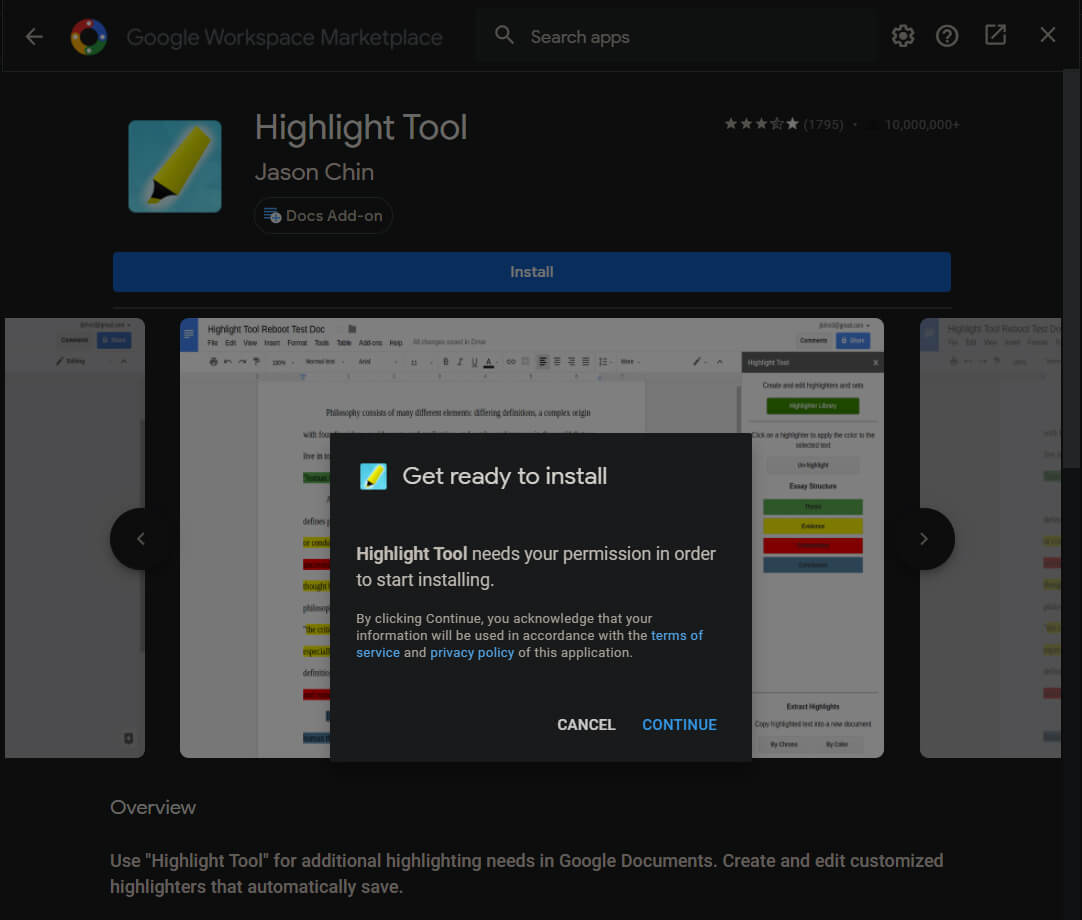
Task: Click the blue Install button
Action: pyautogui.click(x=531, y=272)
